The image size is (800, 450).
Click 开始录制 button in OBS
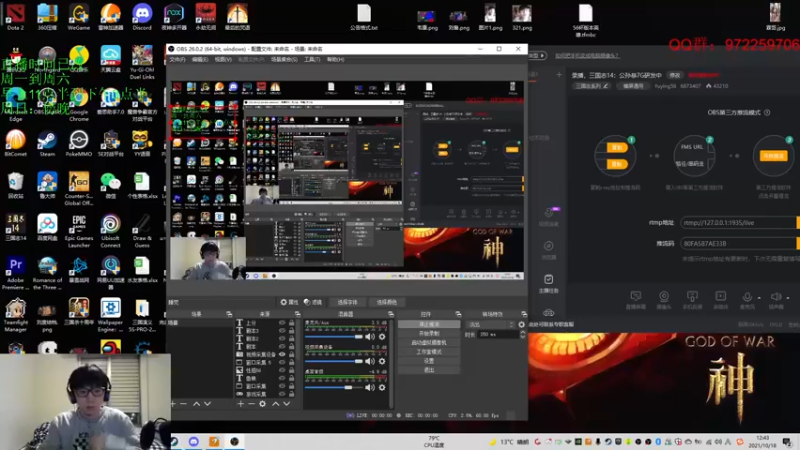tap(429, 334)
